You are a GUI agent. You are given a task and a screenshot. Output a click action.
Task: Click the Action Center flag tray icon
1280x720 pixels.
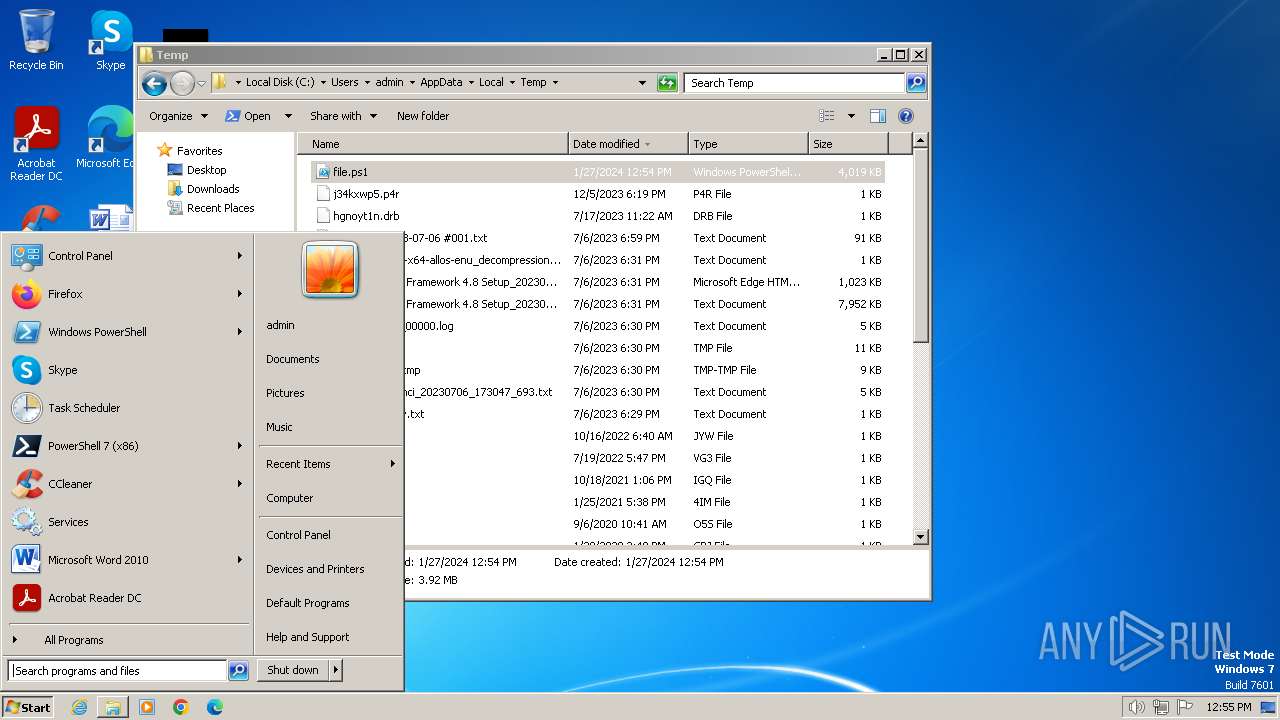click(1184, 707)
